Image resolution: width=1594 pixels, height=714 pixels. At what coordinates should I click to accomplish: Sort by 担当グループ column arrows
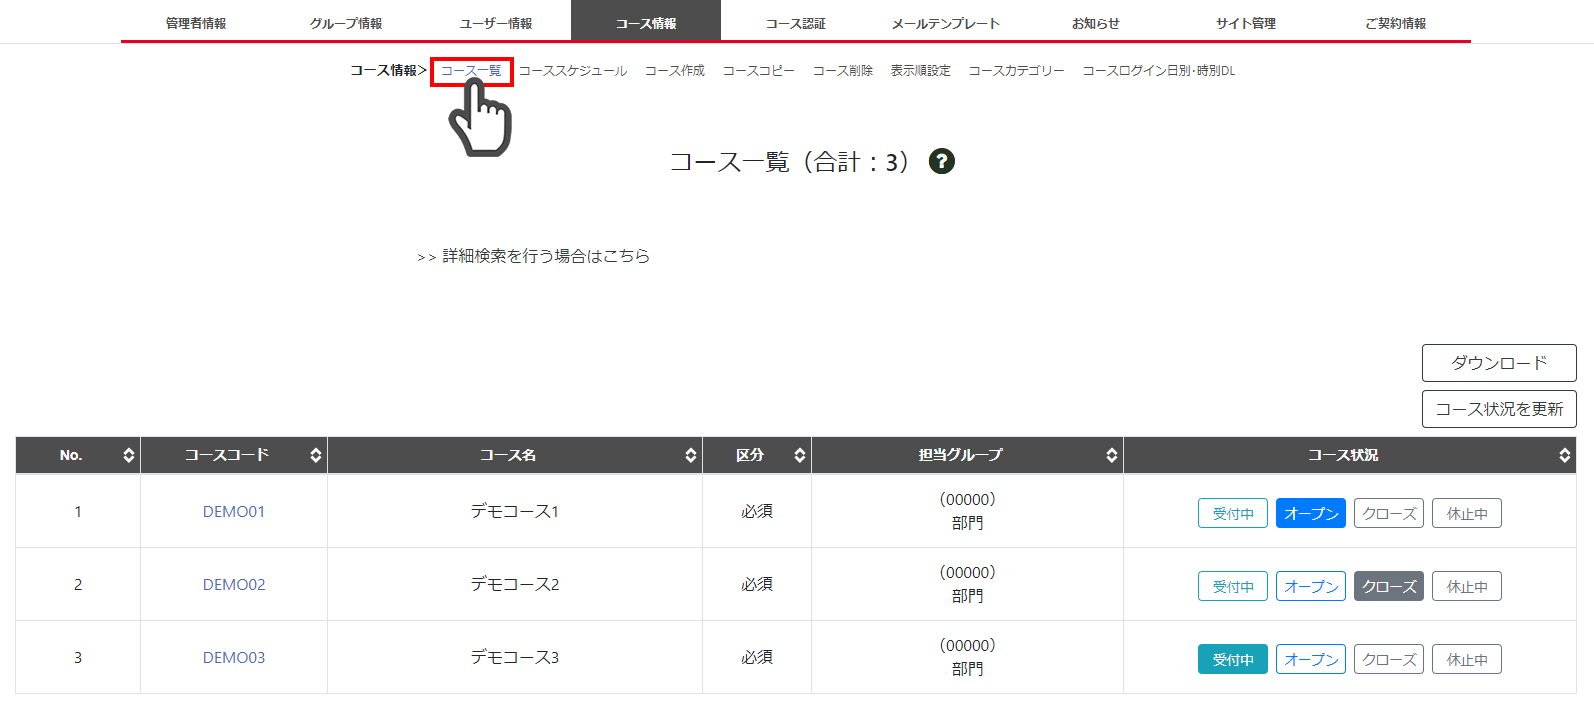click(1111, 455)
